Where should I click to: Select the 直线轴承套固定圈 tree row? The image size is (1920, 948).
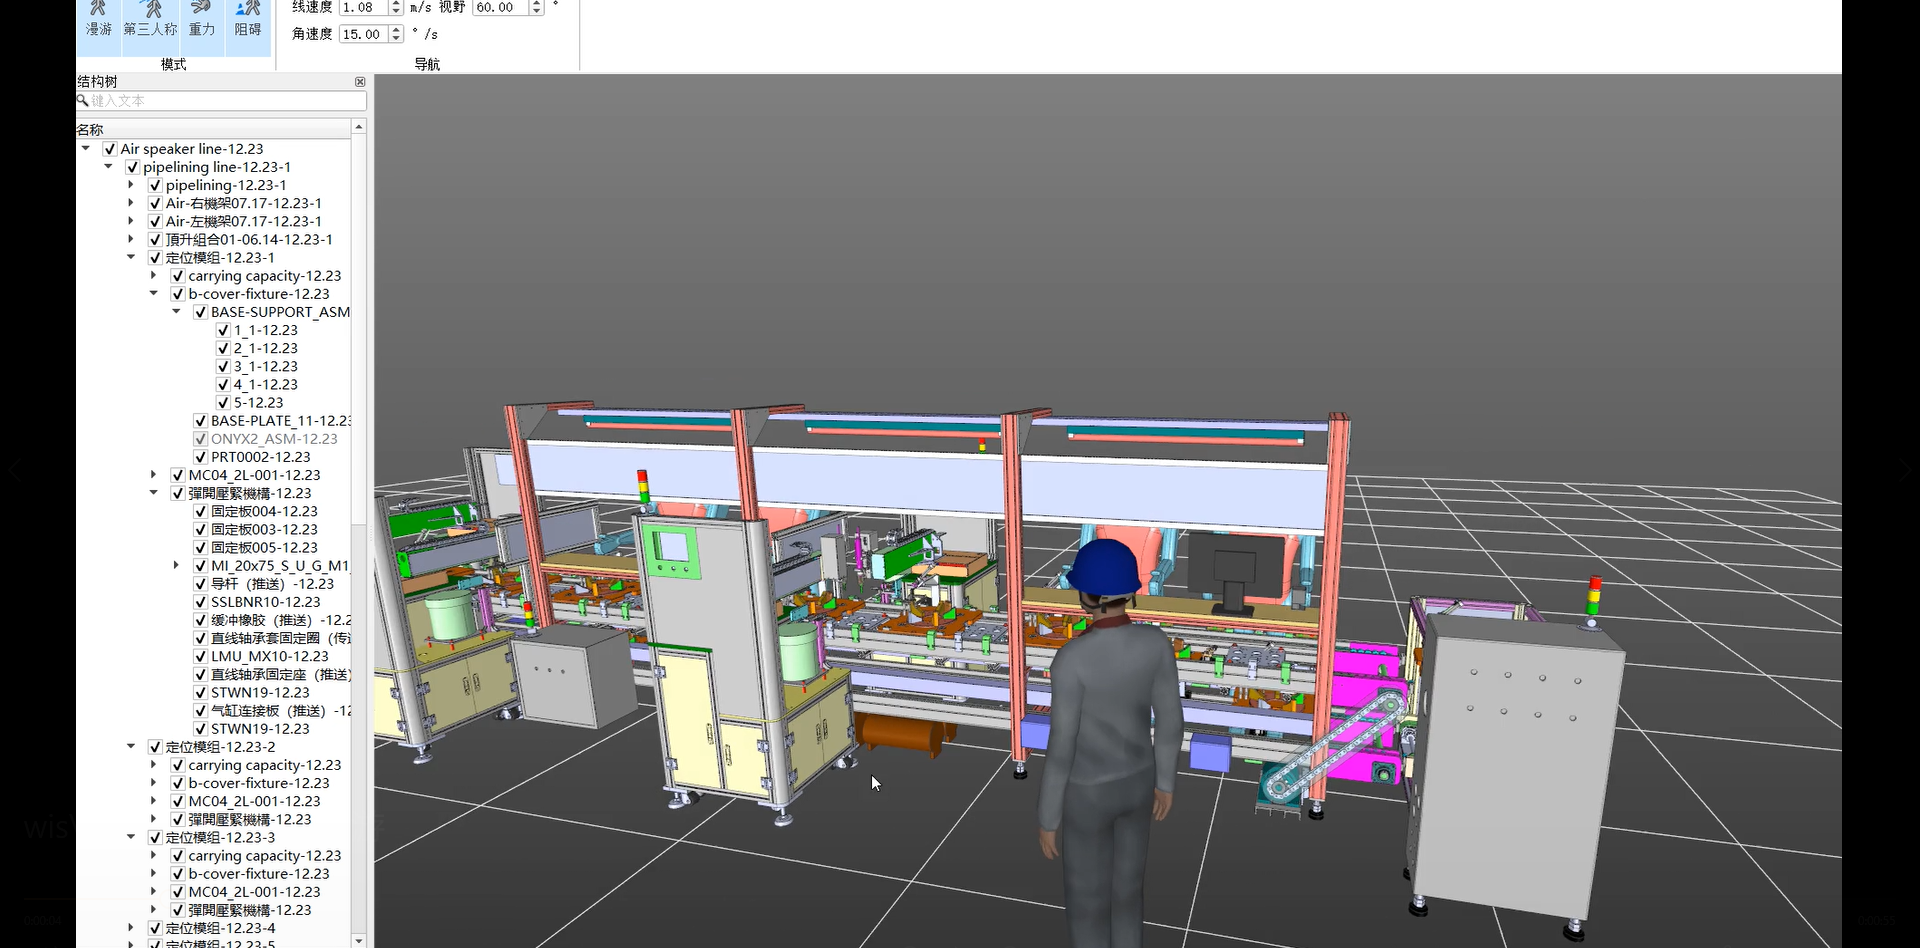pyautogui.click(x=280, y=638)
